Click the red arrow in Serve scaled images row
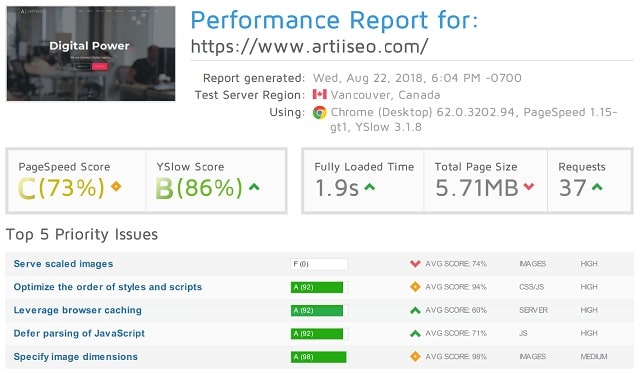Viewport: 640px width, 374px height. point(415,264)
